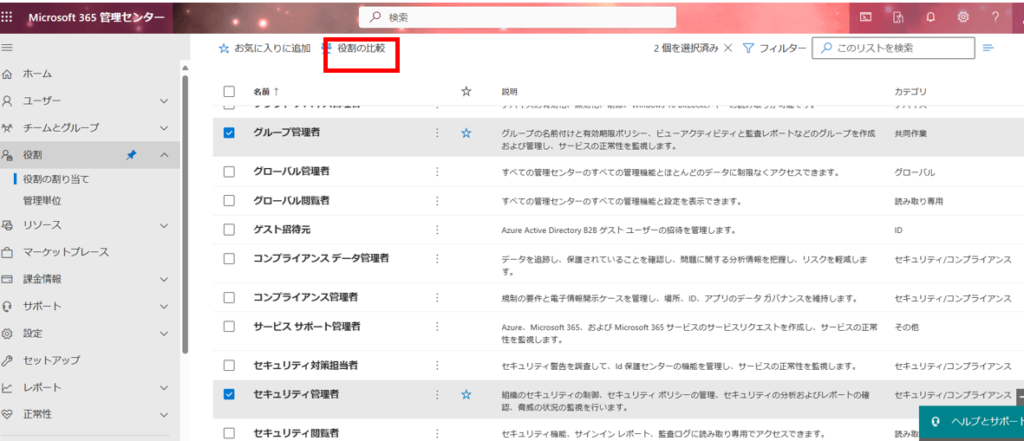Viewport: 1024px width, 441px height.
Task: Open more options for ゲスト招待元 row
Action: 437,229
